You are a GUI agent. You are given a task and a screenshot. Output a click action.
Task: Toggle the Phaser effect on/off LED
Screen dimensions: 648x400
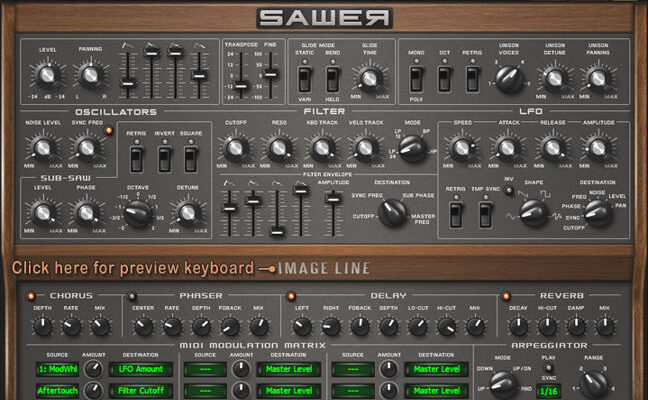[x=131, y=296]
